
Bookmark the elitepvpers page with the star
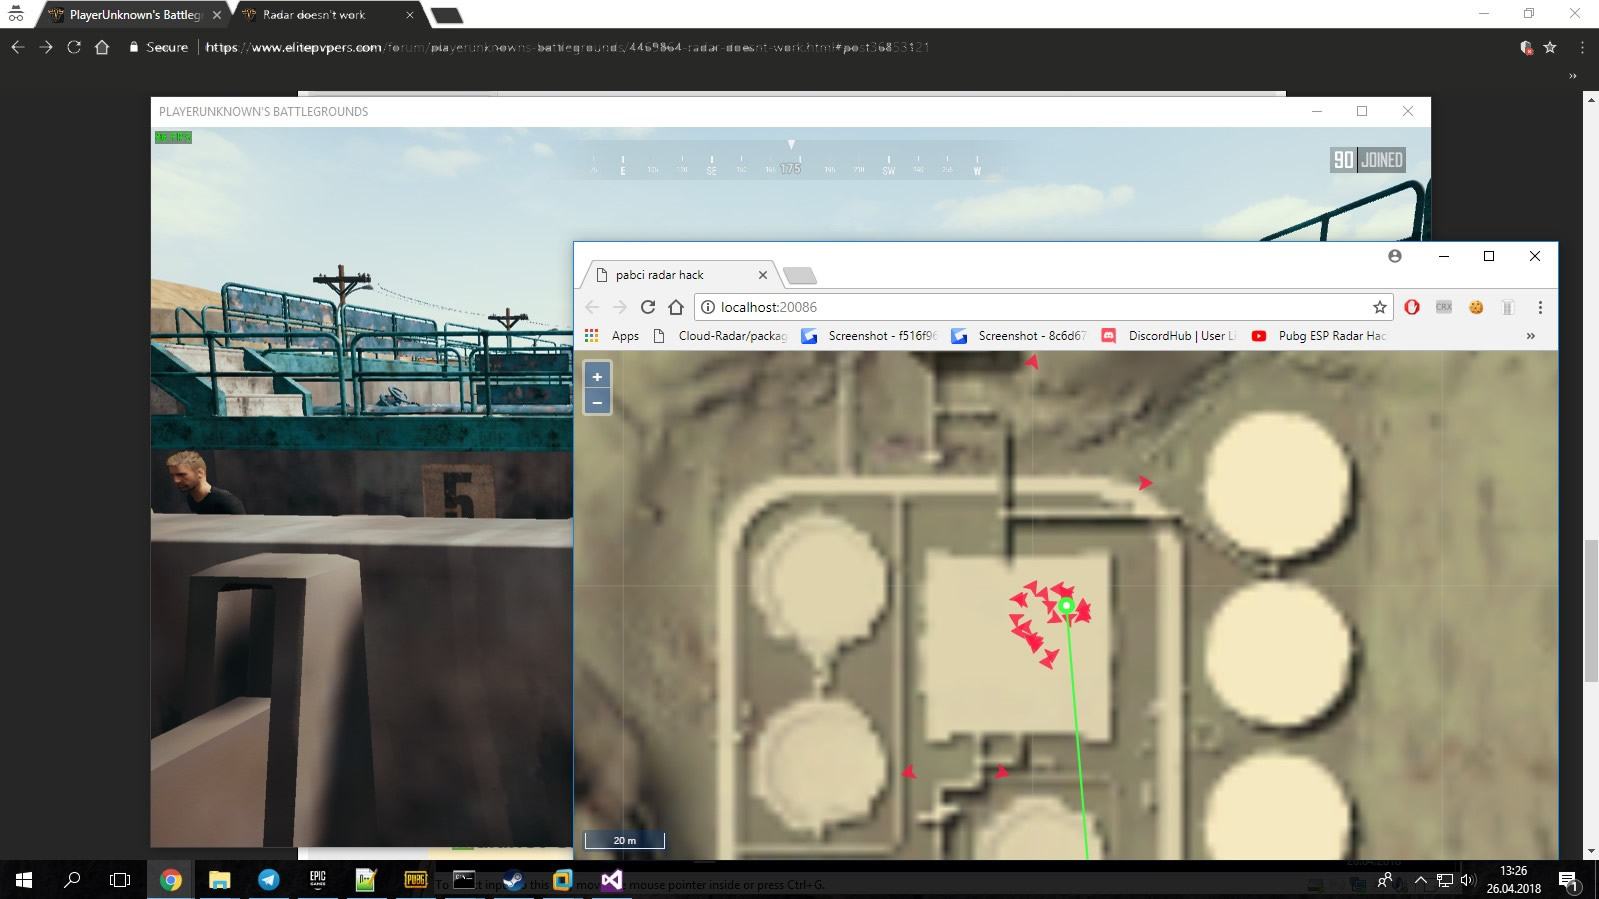pyautogui.click(x=1550, y=47)
